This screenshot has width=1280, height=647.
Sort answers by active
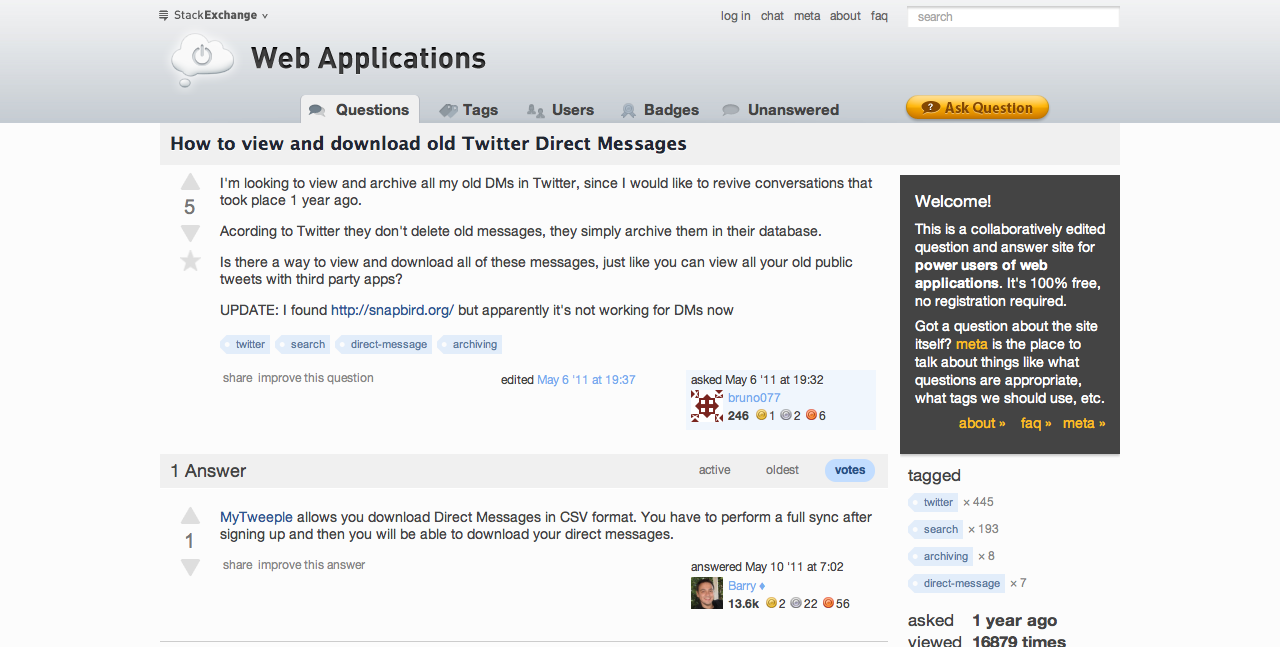click(x=714, y=470)
